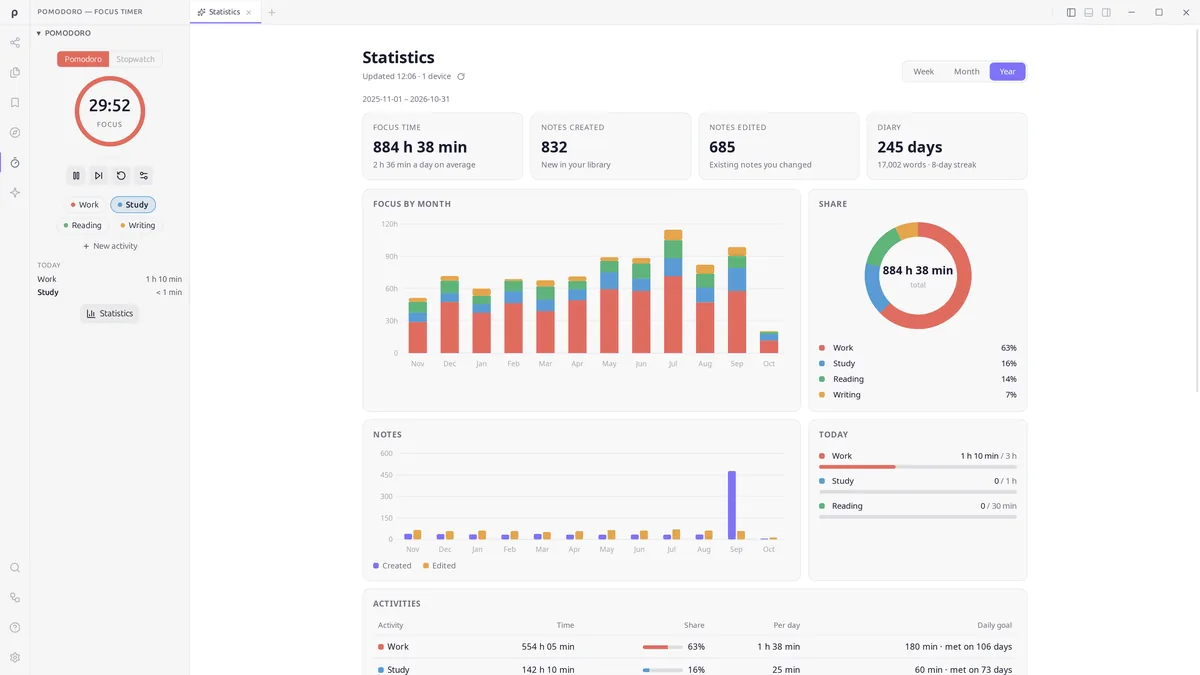Image resolution: width=1200 pixels, height=675 pixels.
Task: Skip to the next timer phase
Action: coord(98,176)
